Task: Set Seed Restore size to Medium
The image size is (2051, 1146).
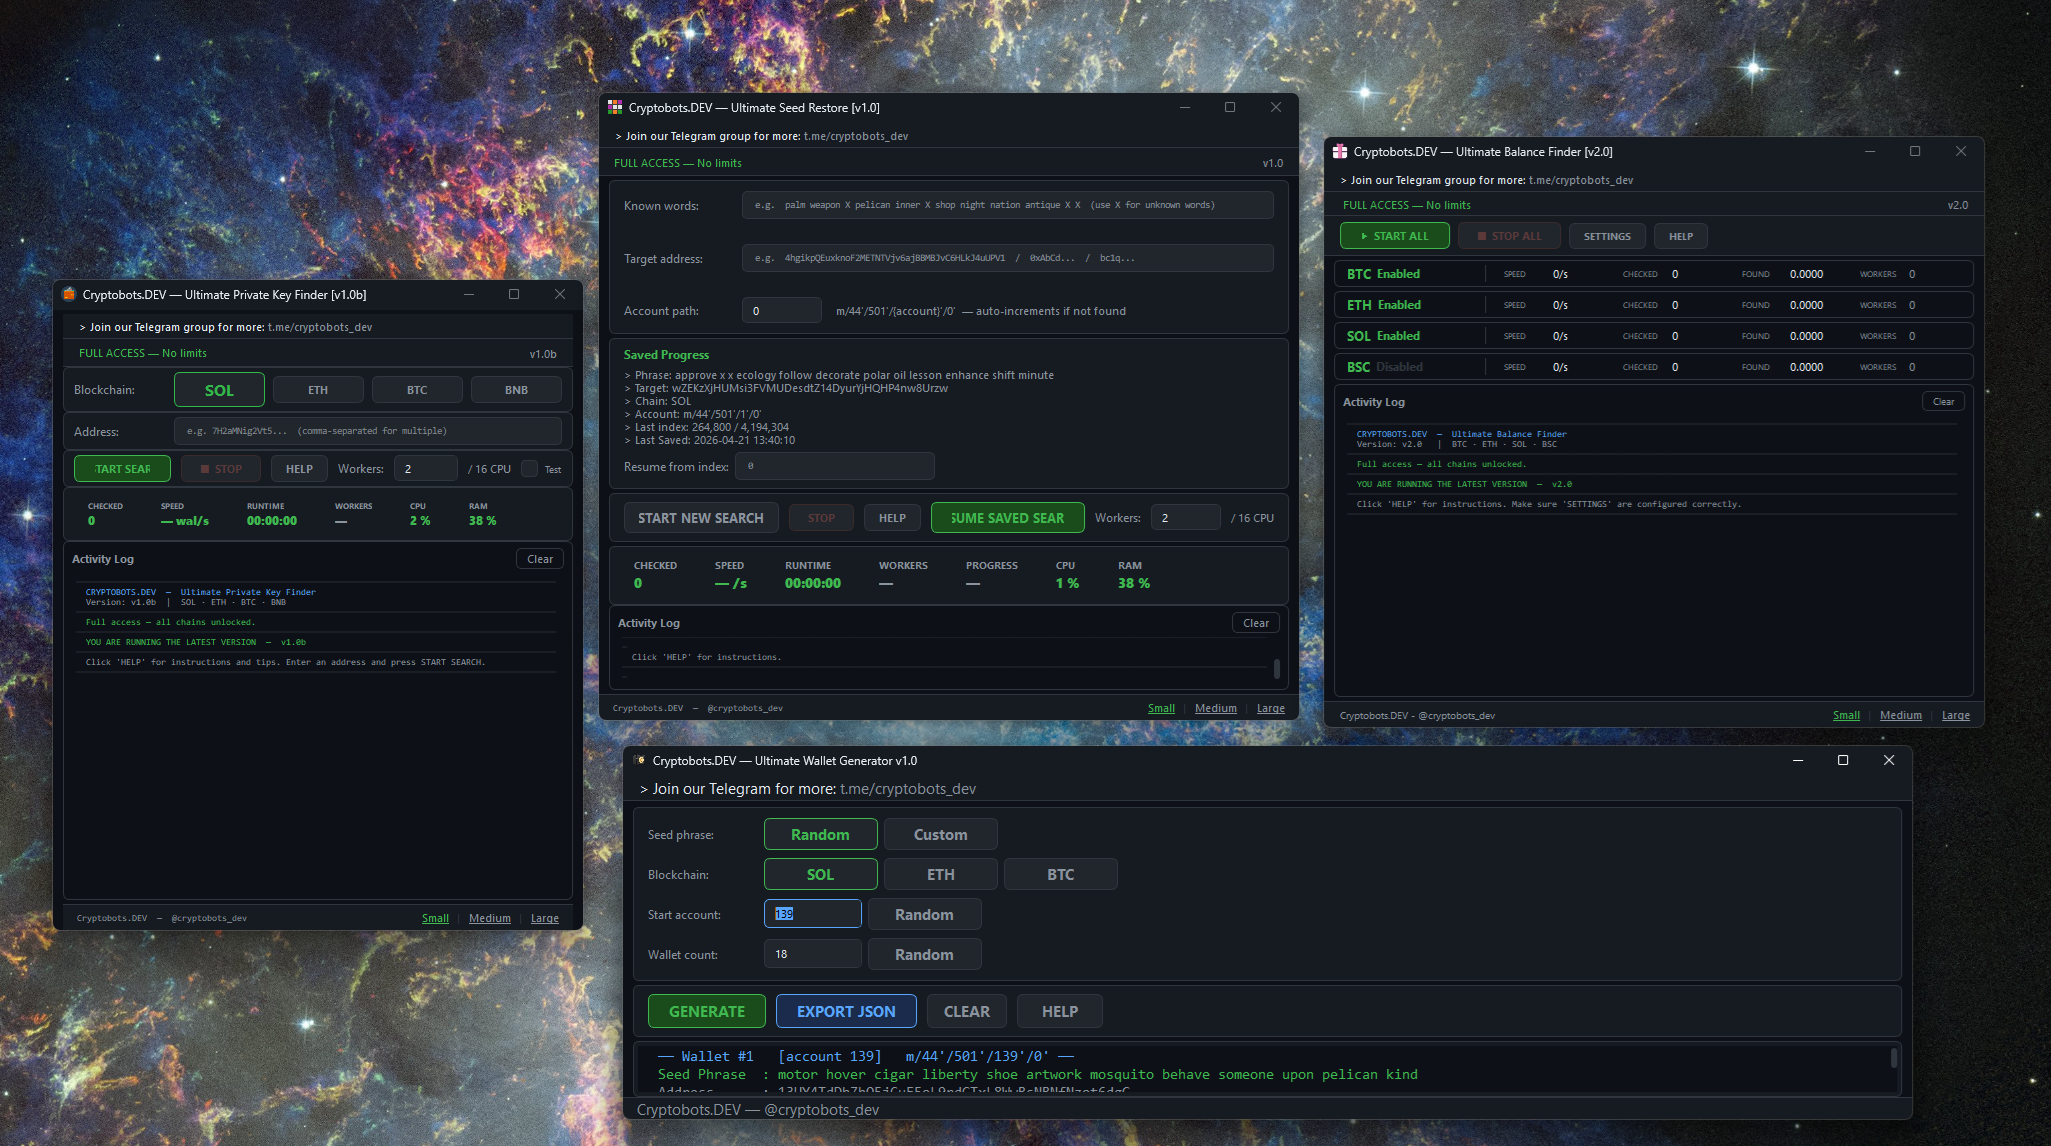Action: (x=1215, y=708)
